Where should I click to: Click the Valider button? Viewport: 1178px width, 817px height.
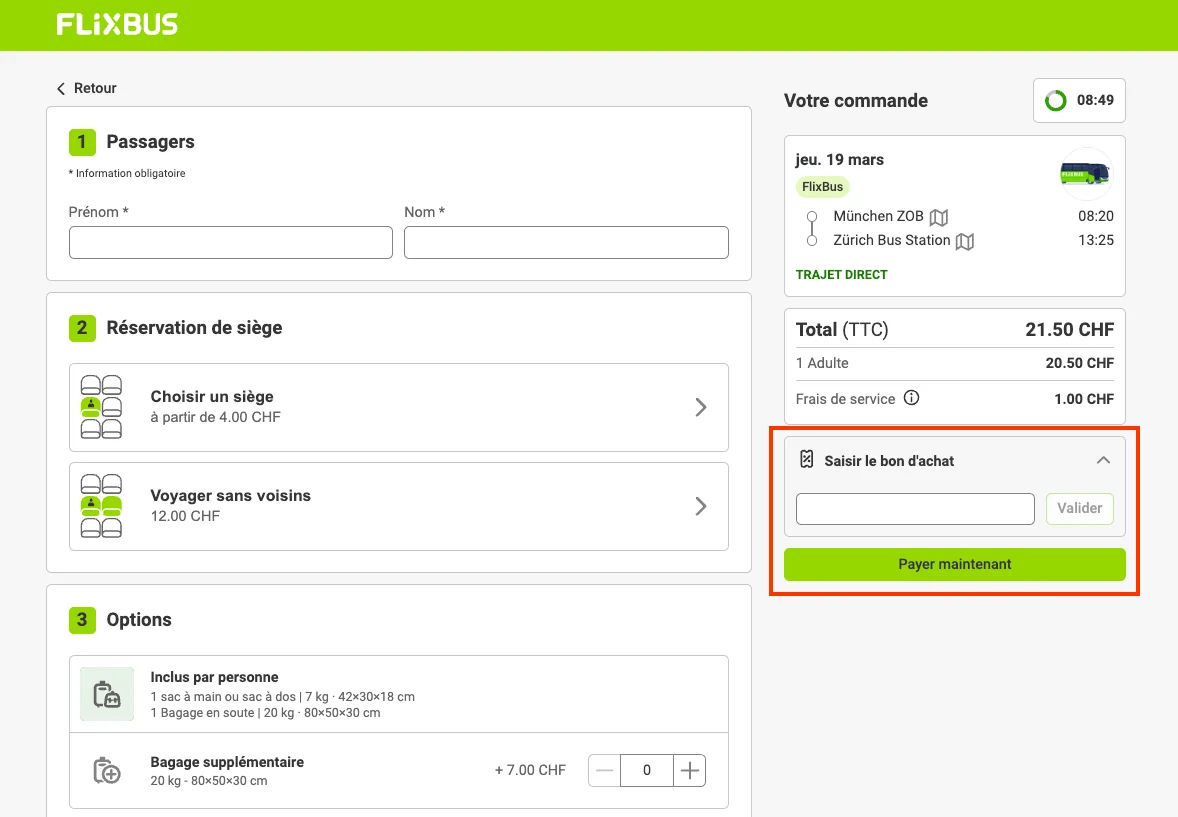[x=1079, y=508]
